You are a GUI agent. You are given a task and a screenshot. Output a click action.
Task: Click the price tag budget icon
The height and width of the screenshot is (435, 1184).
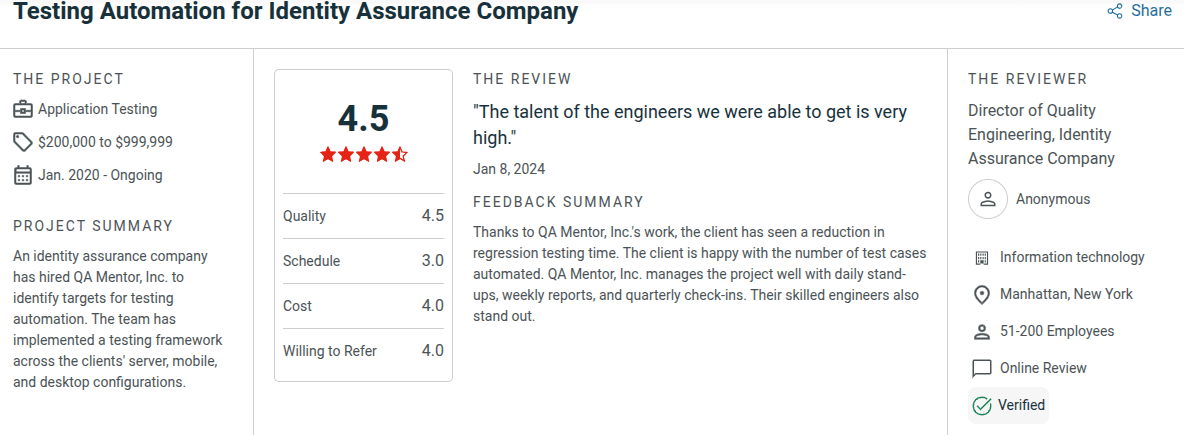(x=23, y=142)
